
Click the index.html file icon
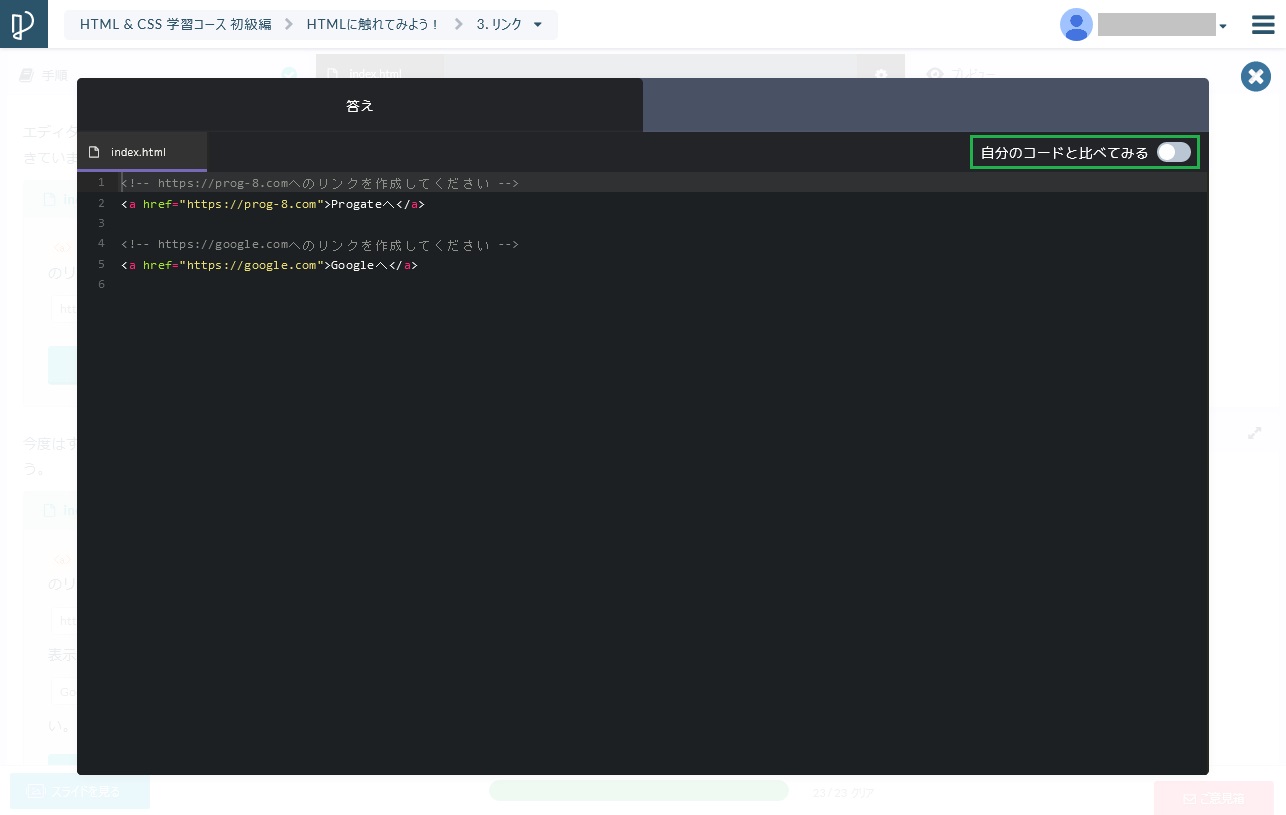point(95,152)
